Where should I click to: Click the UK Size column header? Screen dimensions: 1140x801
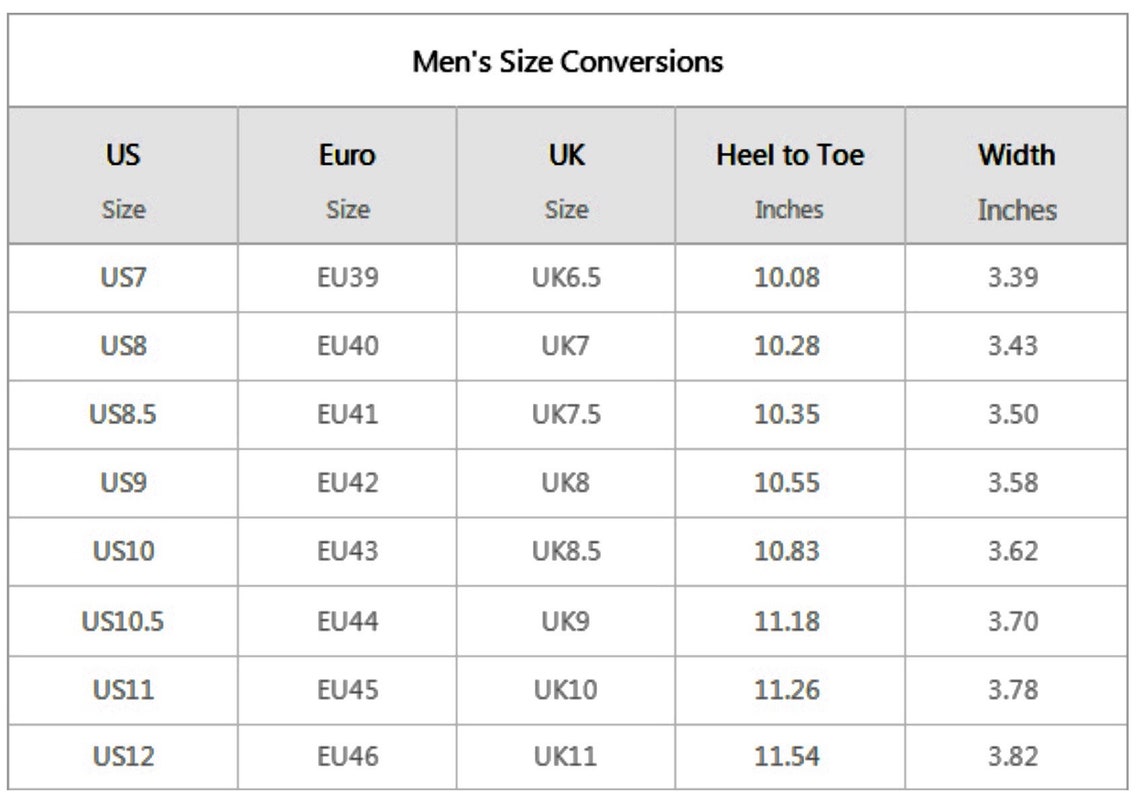[566, 176]
